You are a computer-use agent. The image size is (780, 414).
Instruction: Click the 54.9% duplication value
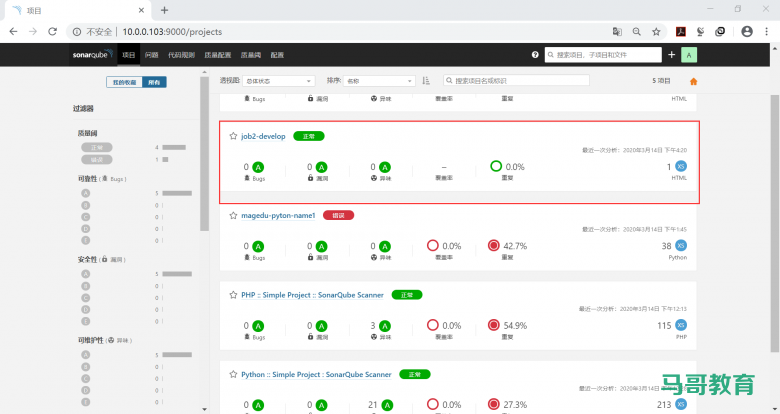tap(515, 325)
